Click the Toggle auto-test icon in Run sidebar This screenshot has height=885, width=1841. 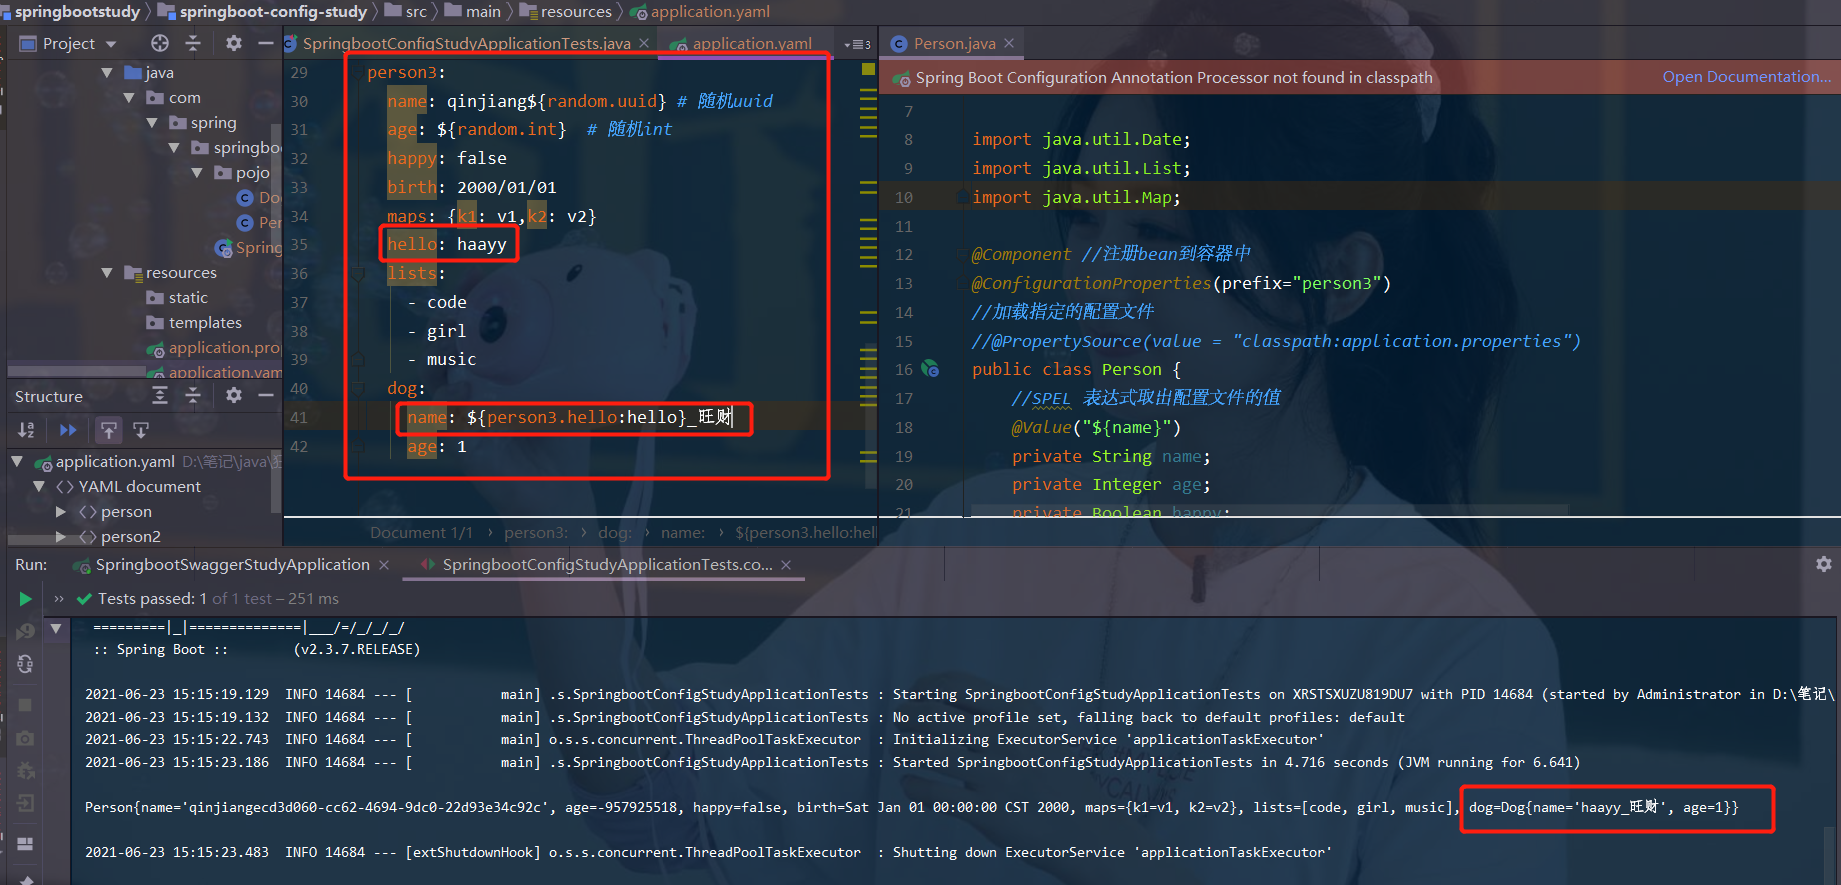coord(25,664)
